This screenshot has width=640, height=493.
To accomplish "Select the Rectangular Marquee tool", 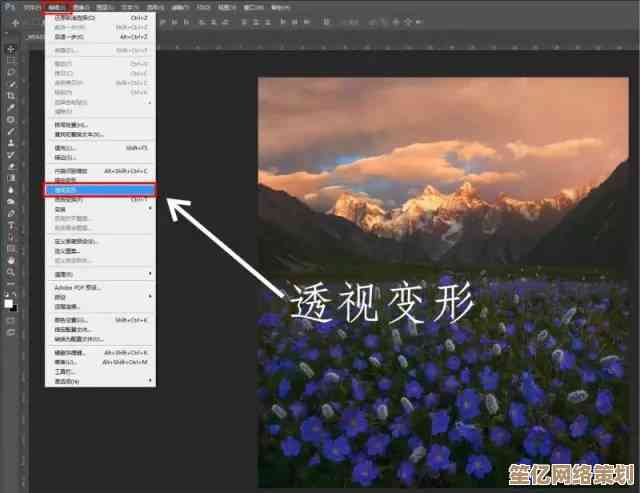I will [11, 60].
